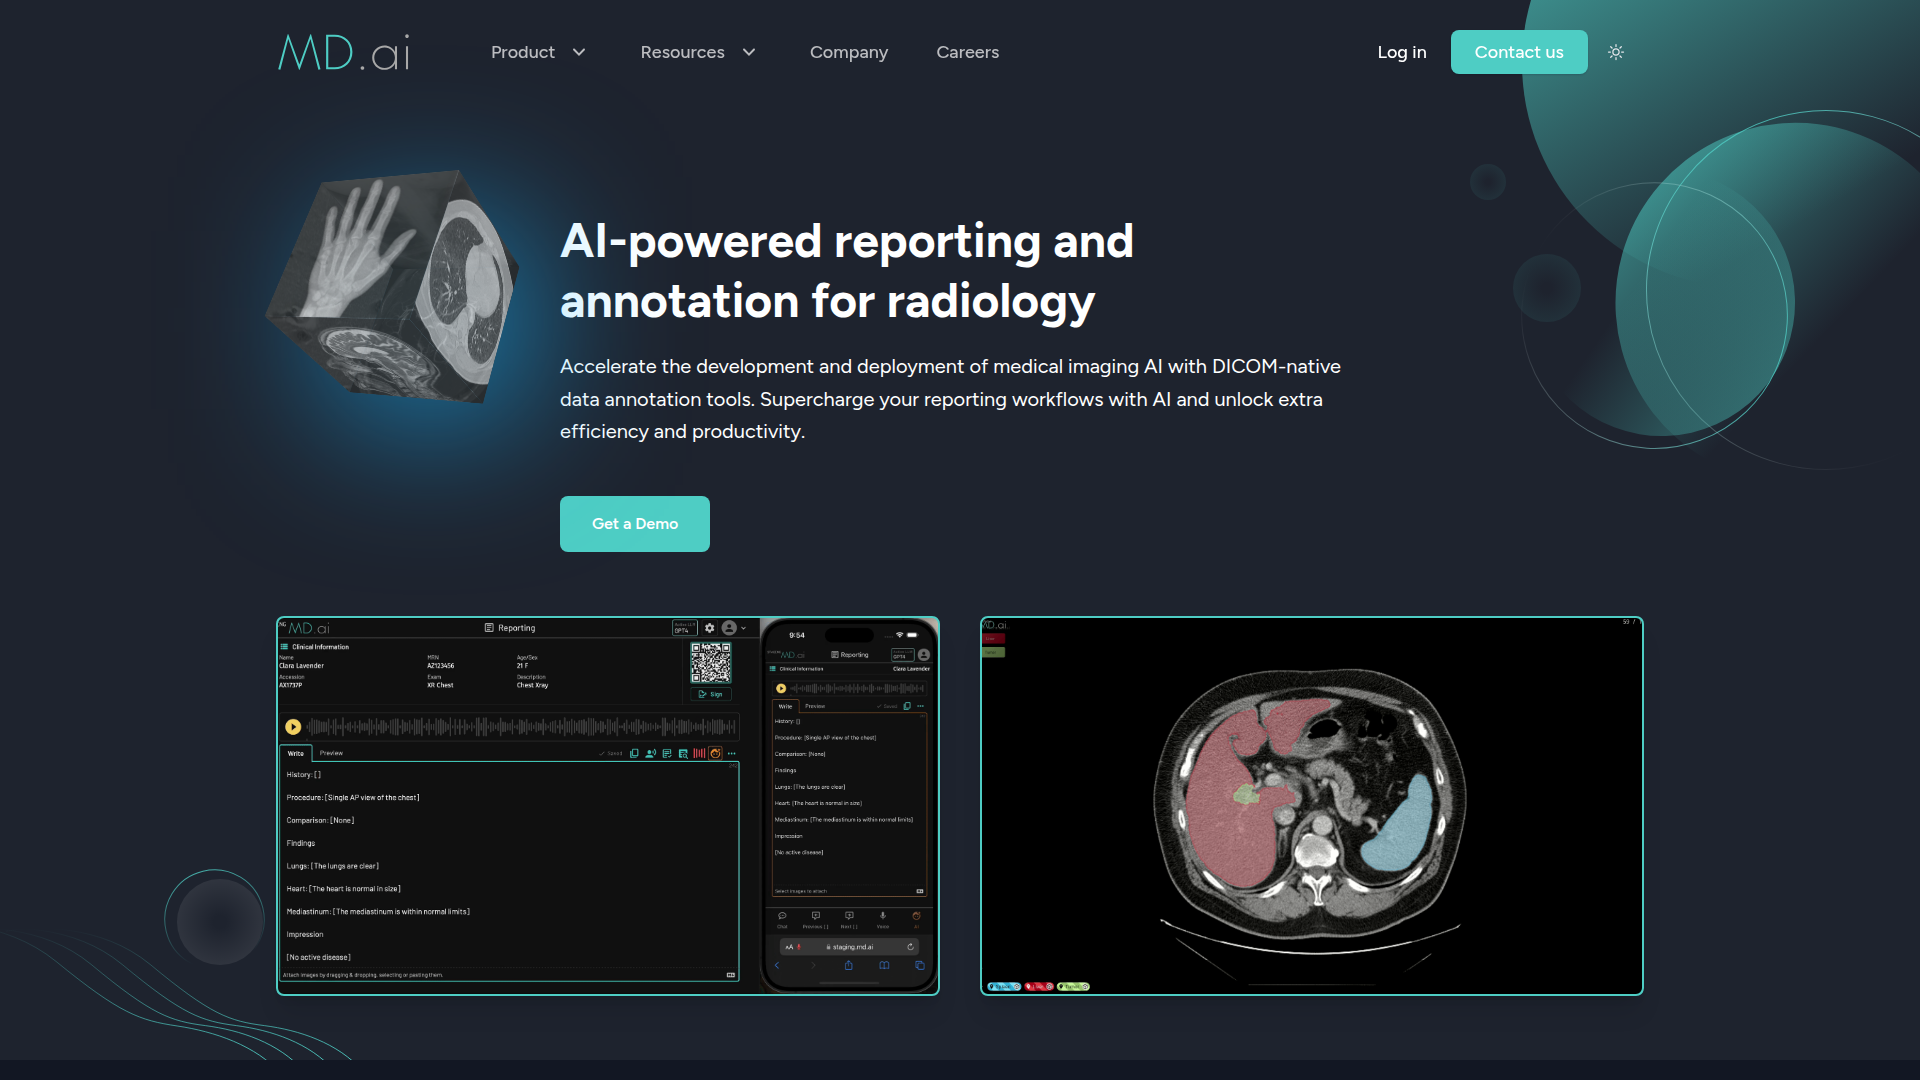Click the orange AI icon in the report toolbar
The image size is (1920, 1080).
(x=715, y=753)
